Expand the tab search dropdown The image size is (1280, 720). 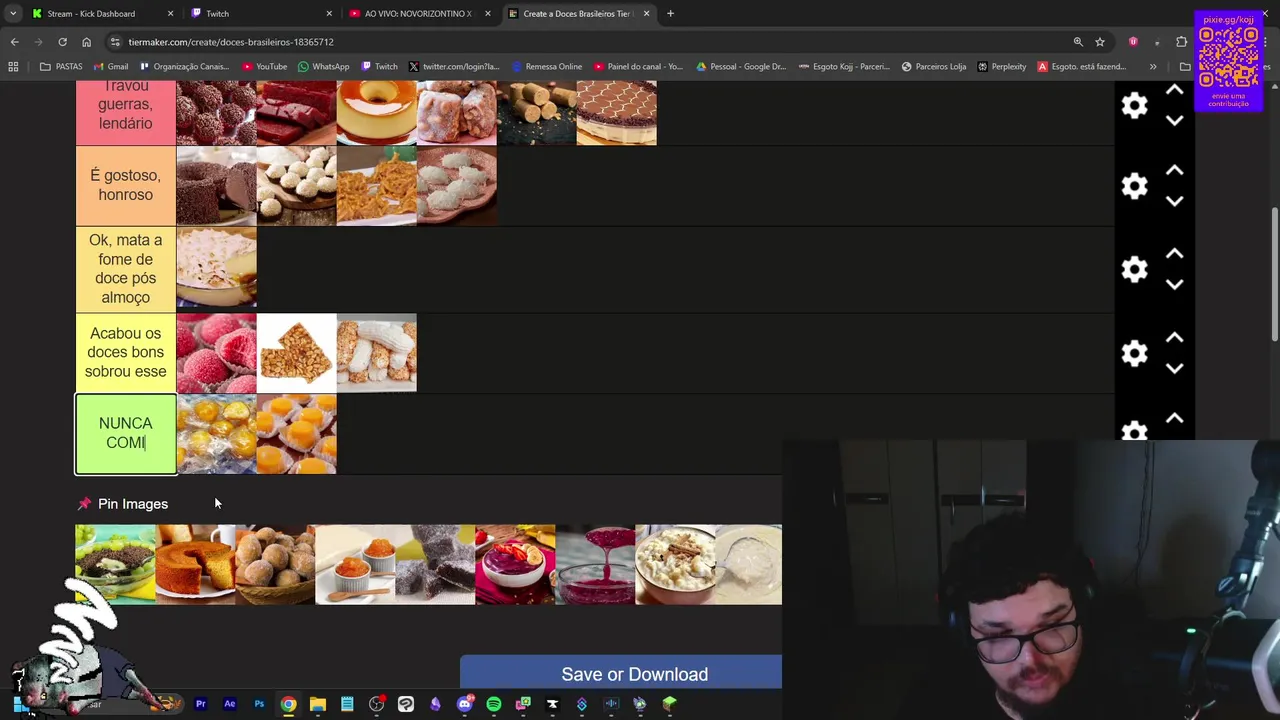[x=12, y=14]
